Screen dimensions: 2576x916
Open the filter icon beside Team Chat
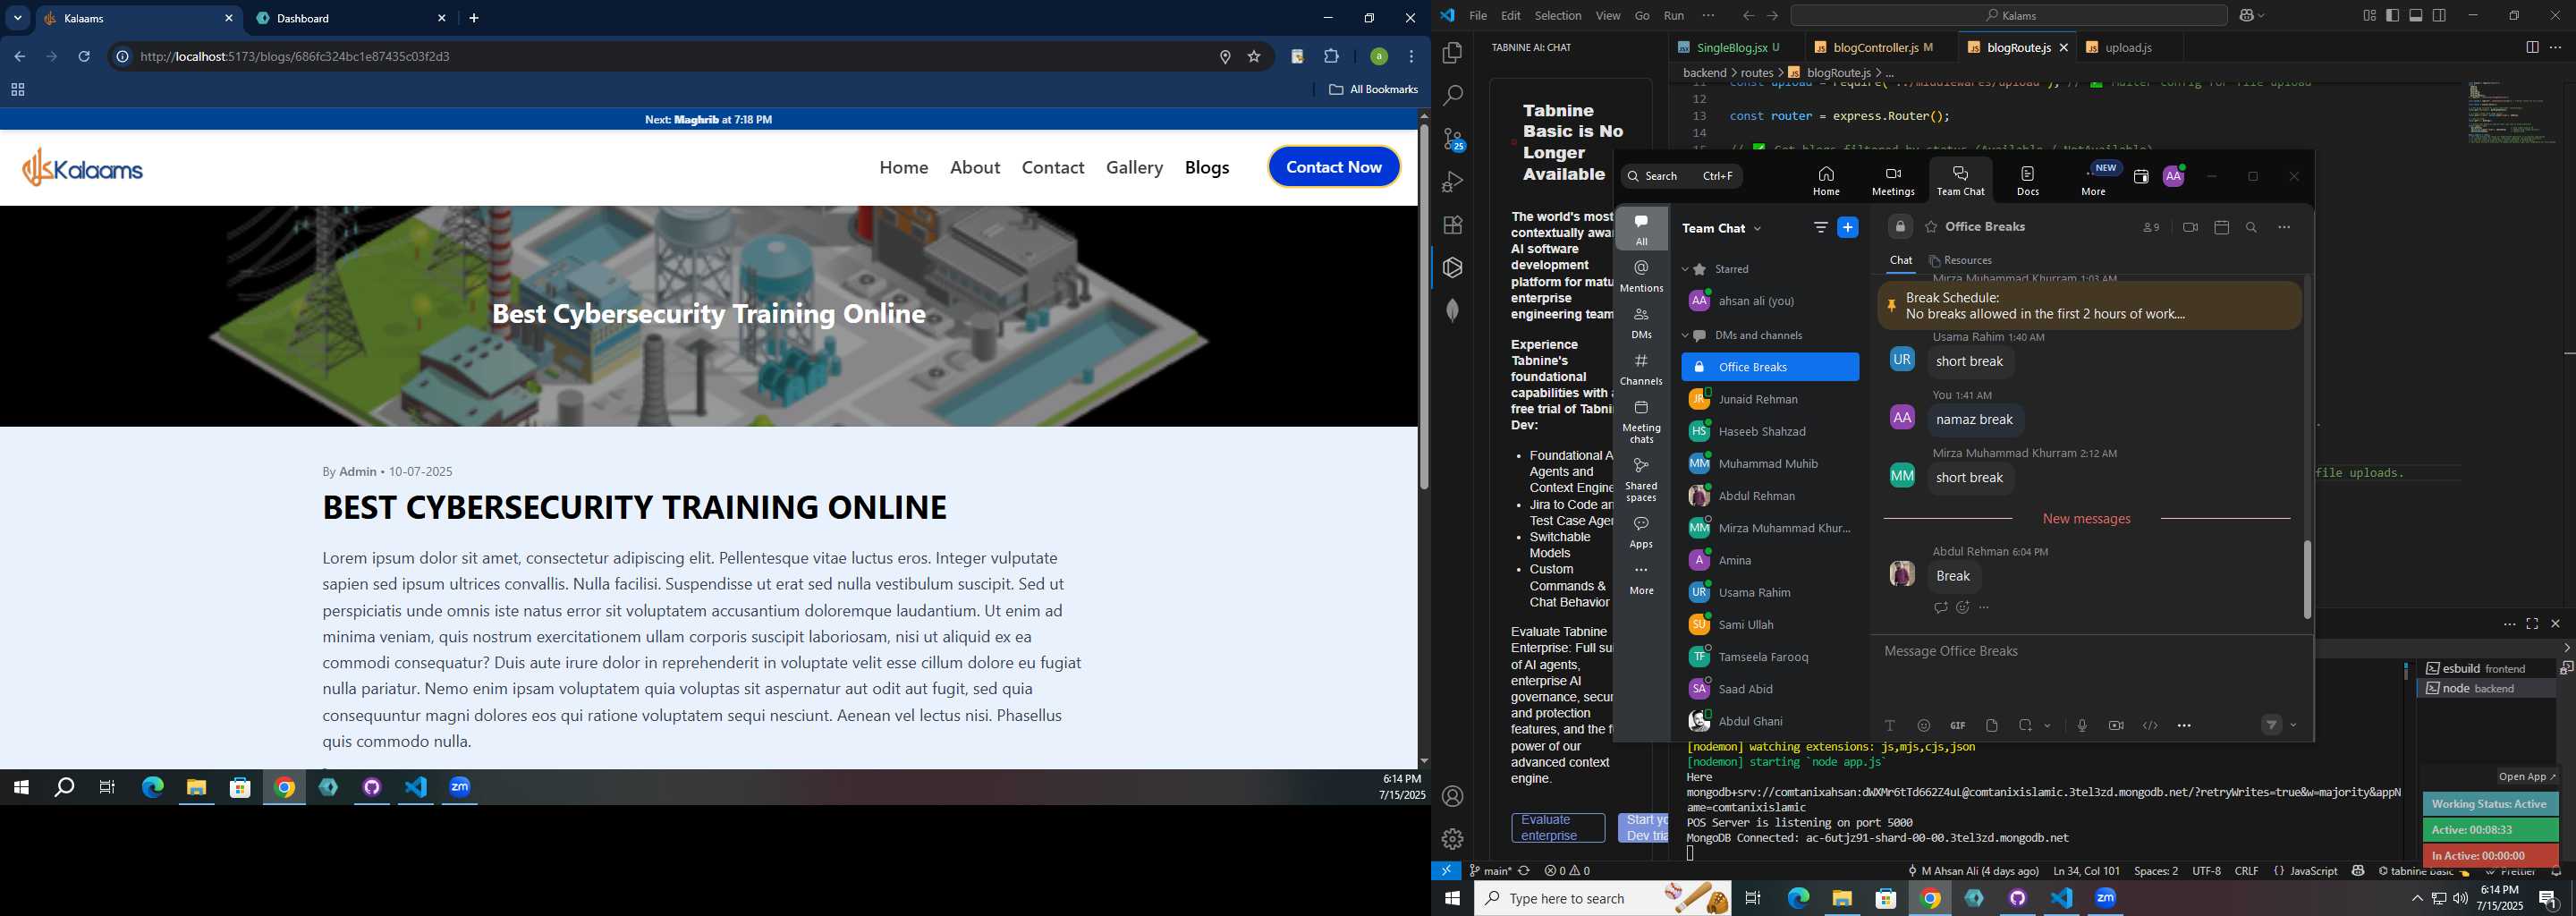[1821, 228]
